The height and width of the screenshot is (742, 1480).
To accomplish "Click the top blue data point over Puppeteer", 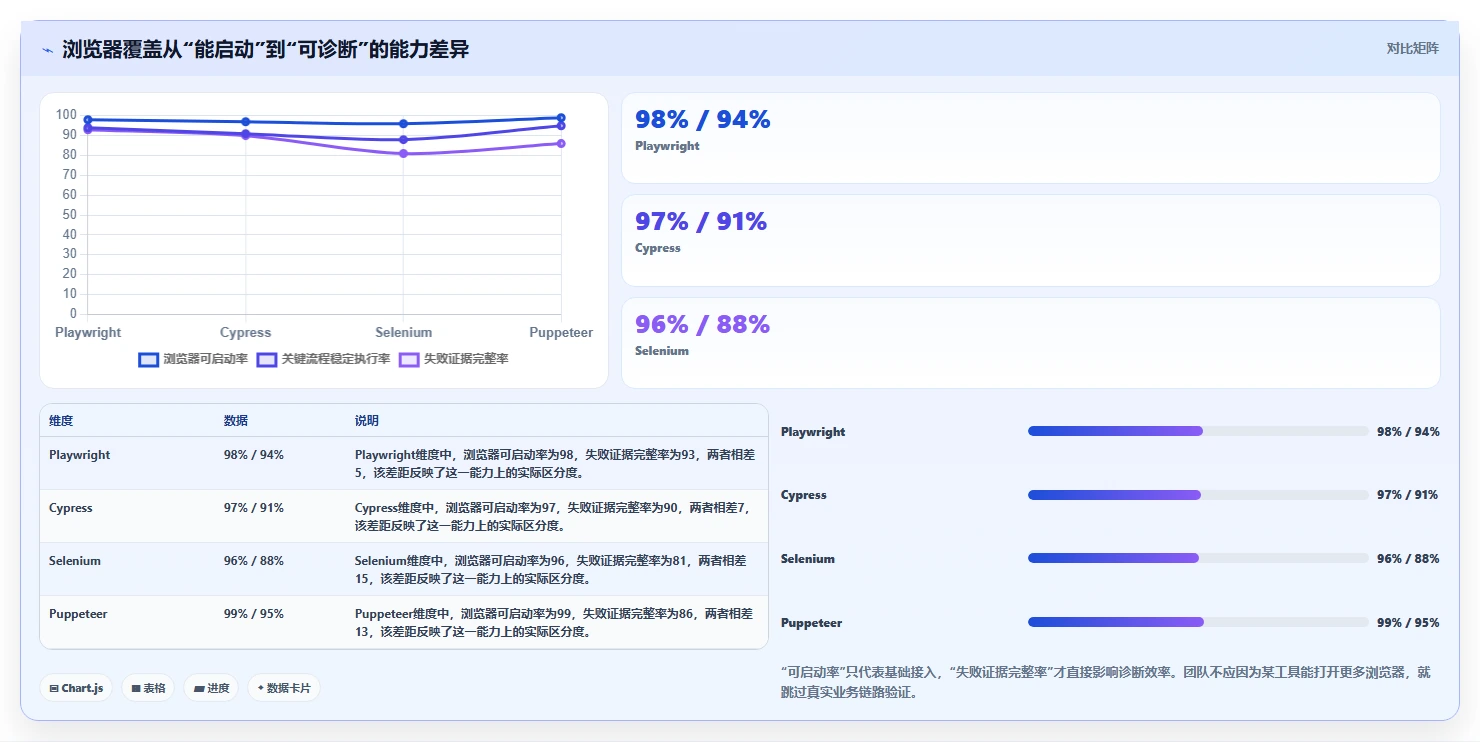I will 561,118.
